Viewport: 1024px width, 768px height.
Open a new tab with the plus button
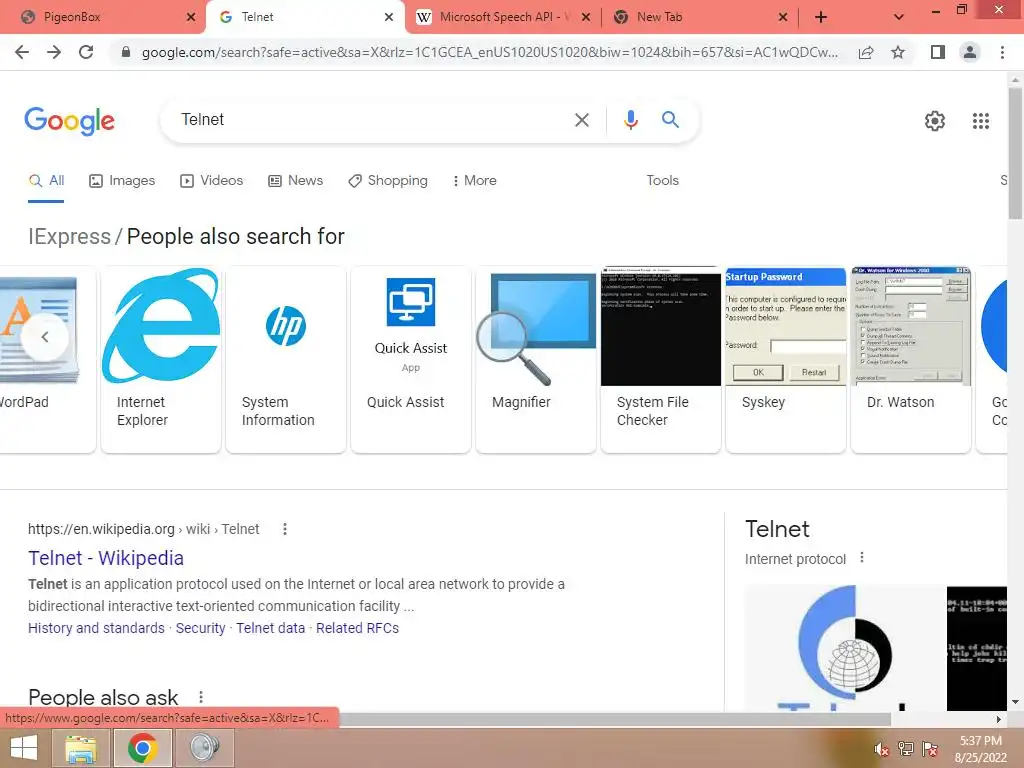821,17
